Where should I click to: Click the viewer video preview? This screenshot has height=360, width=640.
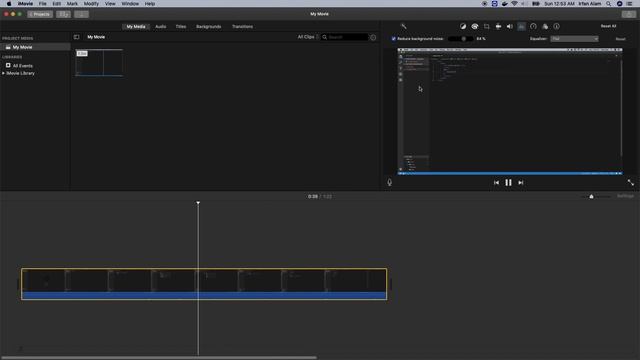[x=510, y=111]
